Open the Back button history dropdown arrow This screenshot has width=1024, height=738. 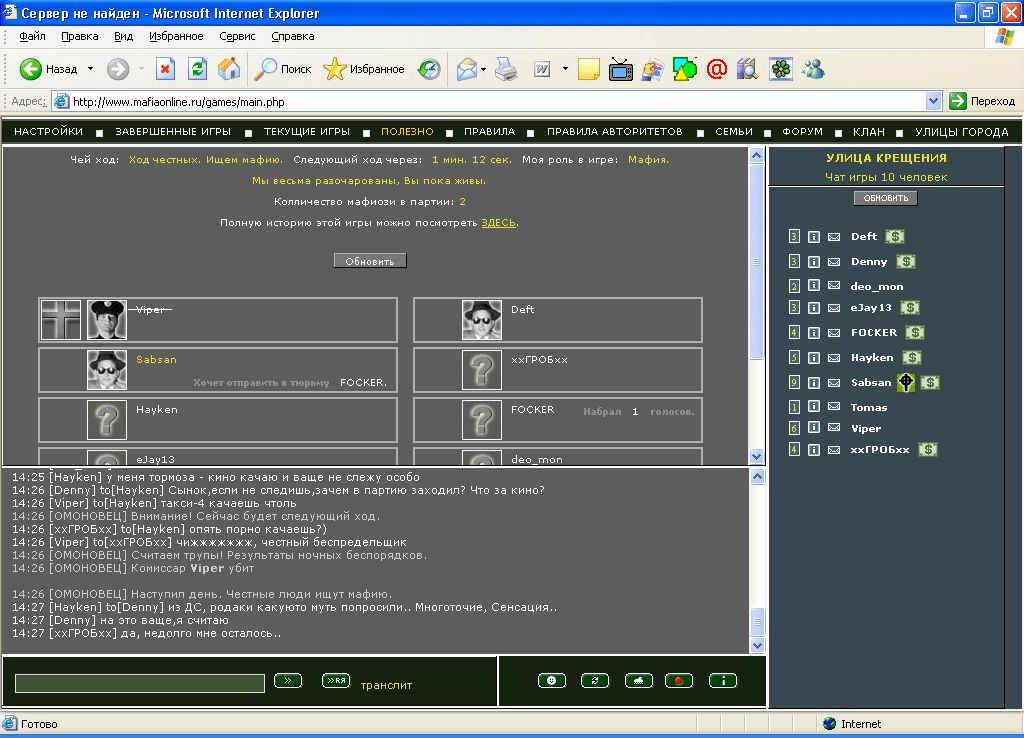pos(90,69)
